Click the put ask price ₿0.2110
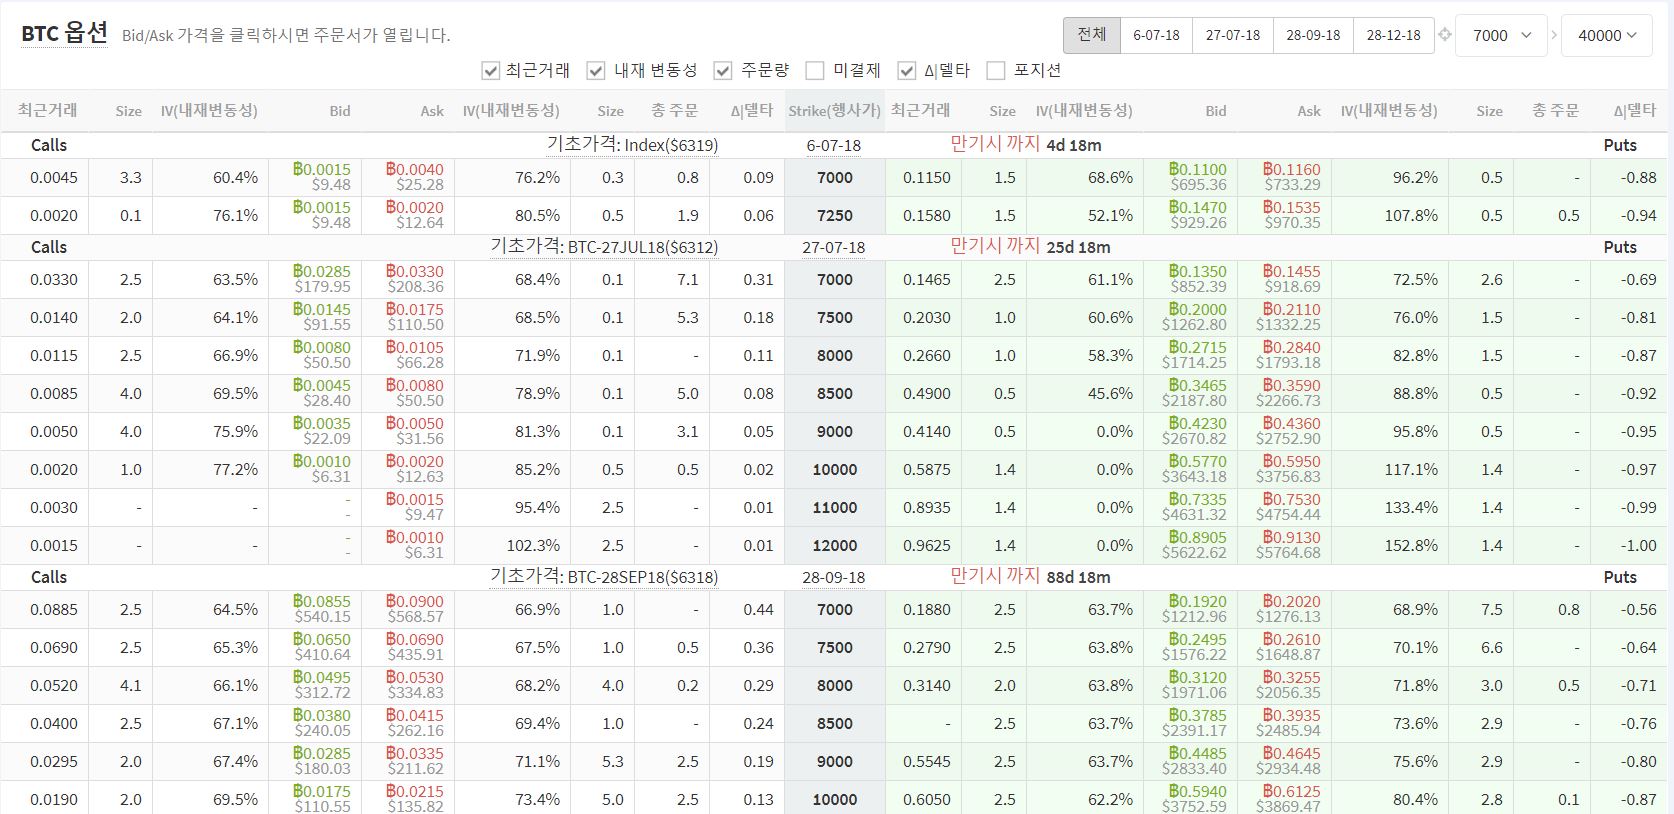1674x814 pixels. tap(1291, 310)
